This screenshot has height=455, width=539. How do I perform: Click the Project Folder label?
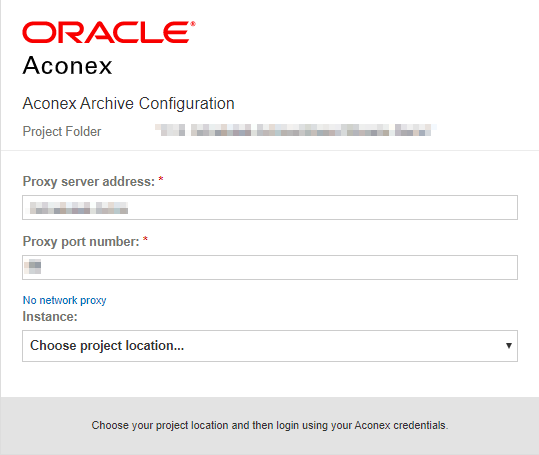point(62,132)
